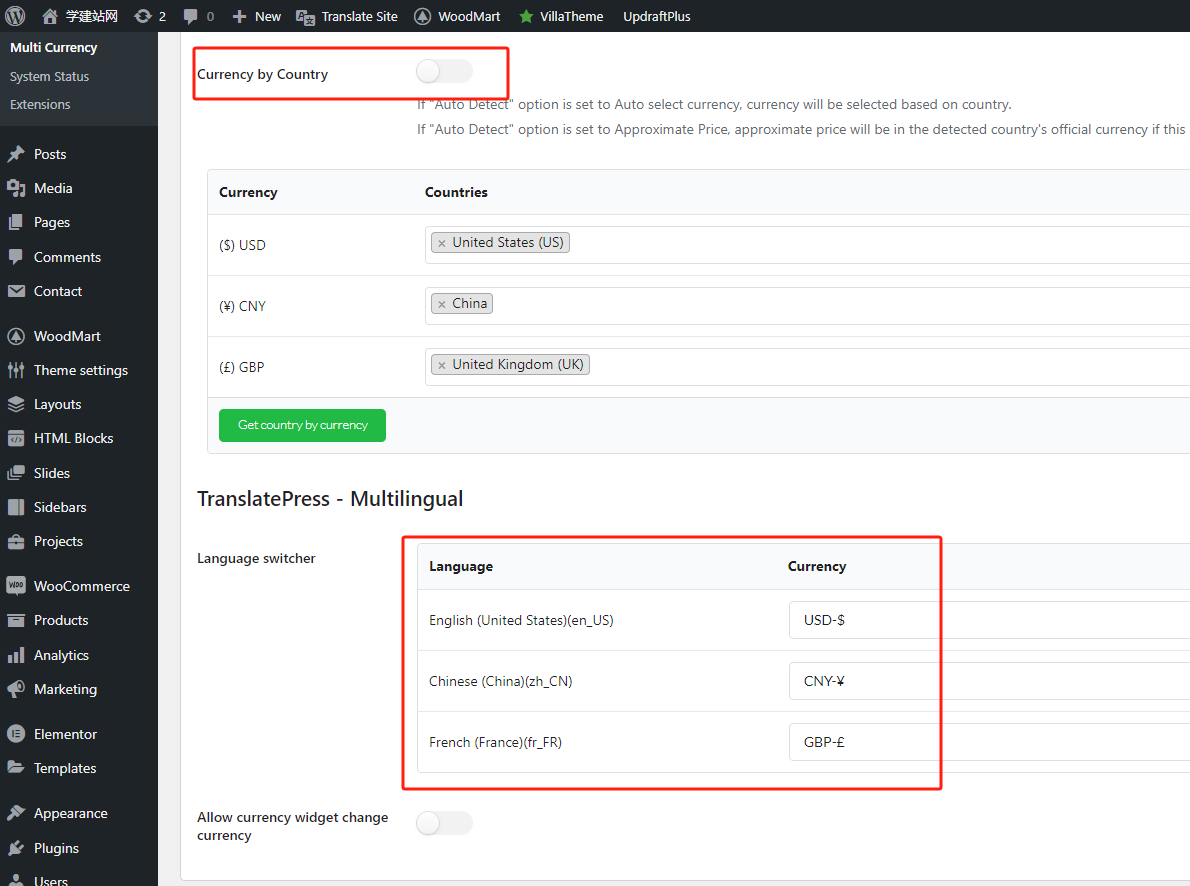
Task: Toggle Allow currency widget change currency
Action: [444, 823]
